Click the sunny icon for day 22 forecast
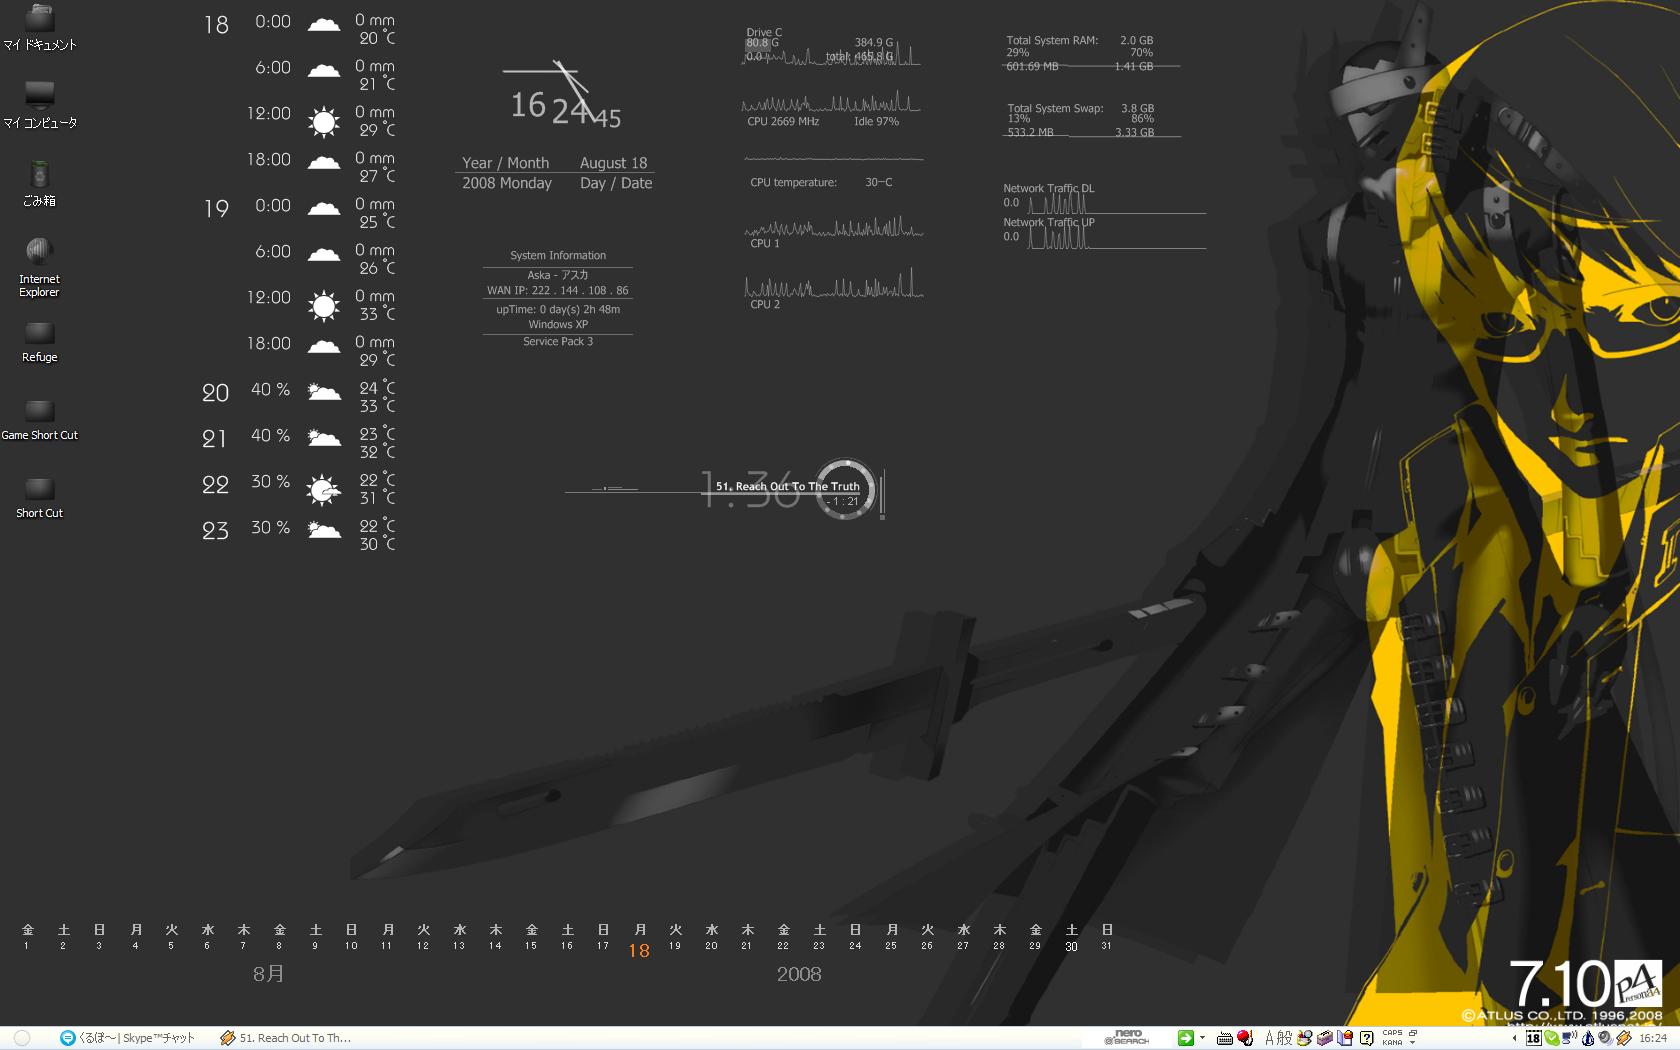This screenshot has width=1680, height=1050. [x=323, y=489]
